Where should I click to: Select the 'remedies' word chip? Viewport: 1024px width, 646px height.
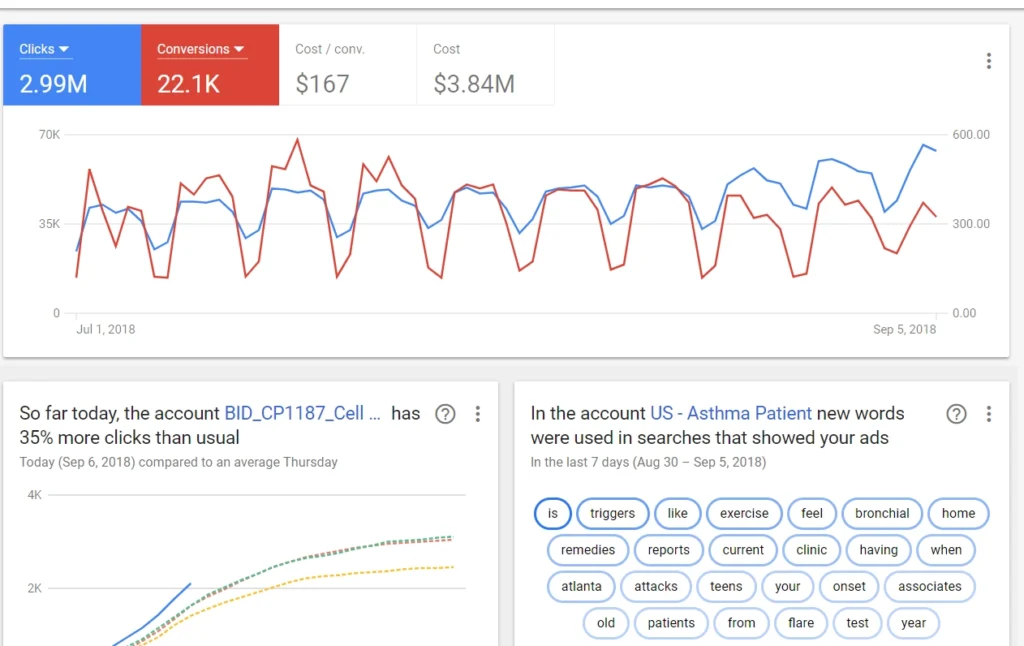588,550
